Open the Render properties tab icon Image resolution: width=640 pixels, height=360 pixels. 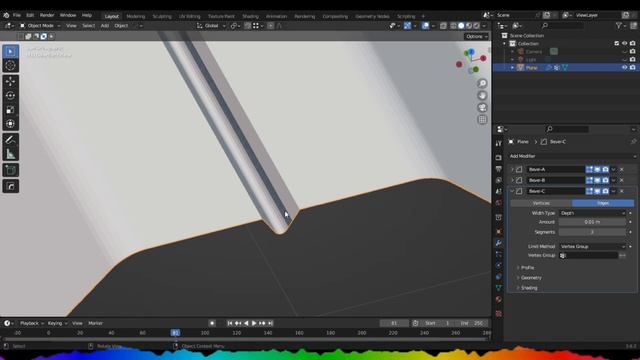(x=498, y=158)
